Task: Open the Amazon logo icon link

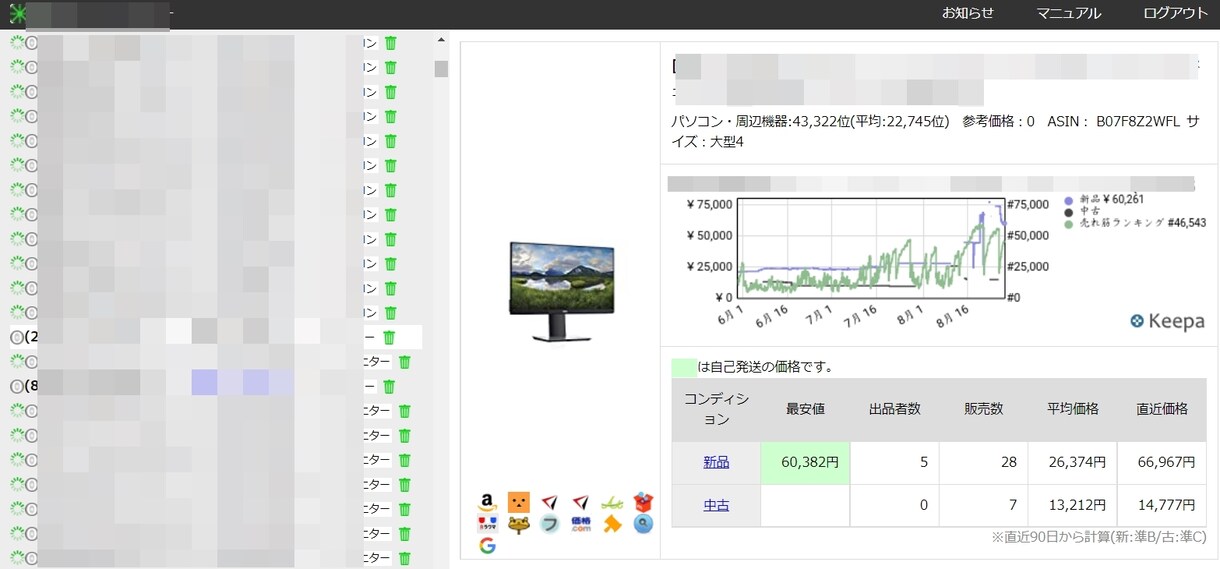Action: click(487, 502)
